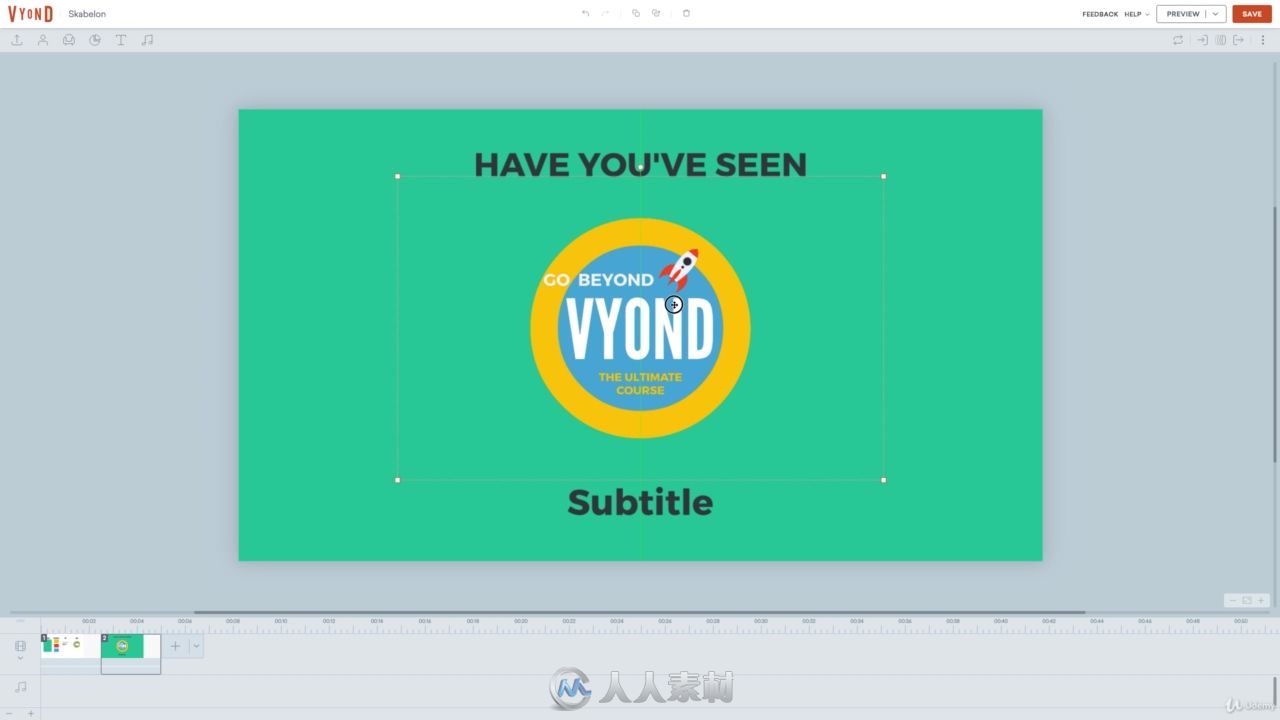This screenshot has height=720, width=1280.
Task: Click the Redo arrow
Action: 605,13
